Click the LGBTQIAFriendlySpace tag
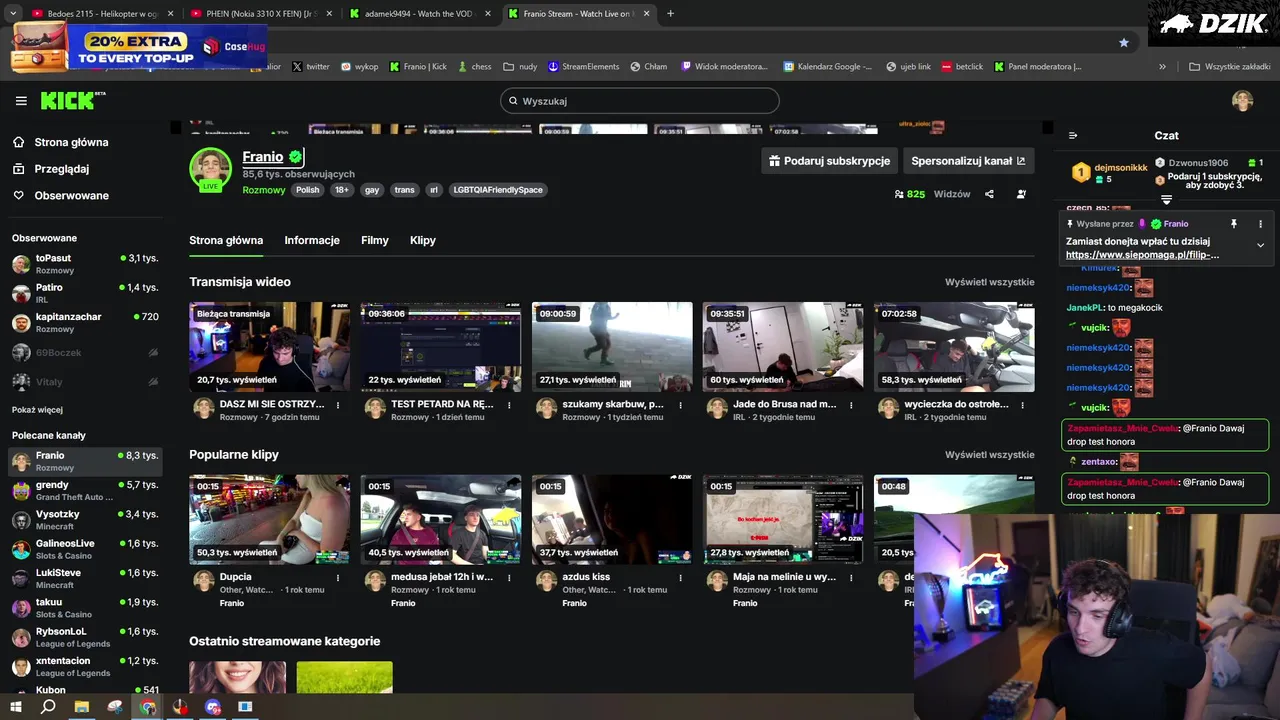The width and height of the screenshot is (1280, 720). click(x=498, y=190)
